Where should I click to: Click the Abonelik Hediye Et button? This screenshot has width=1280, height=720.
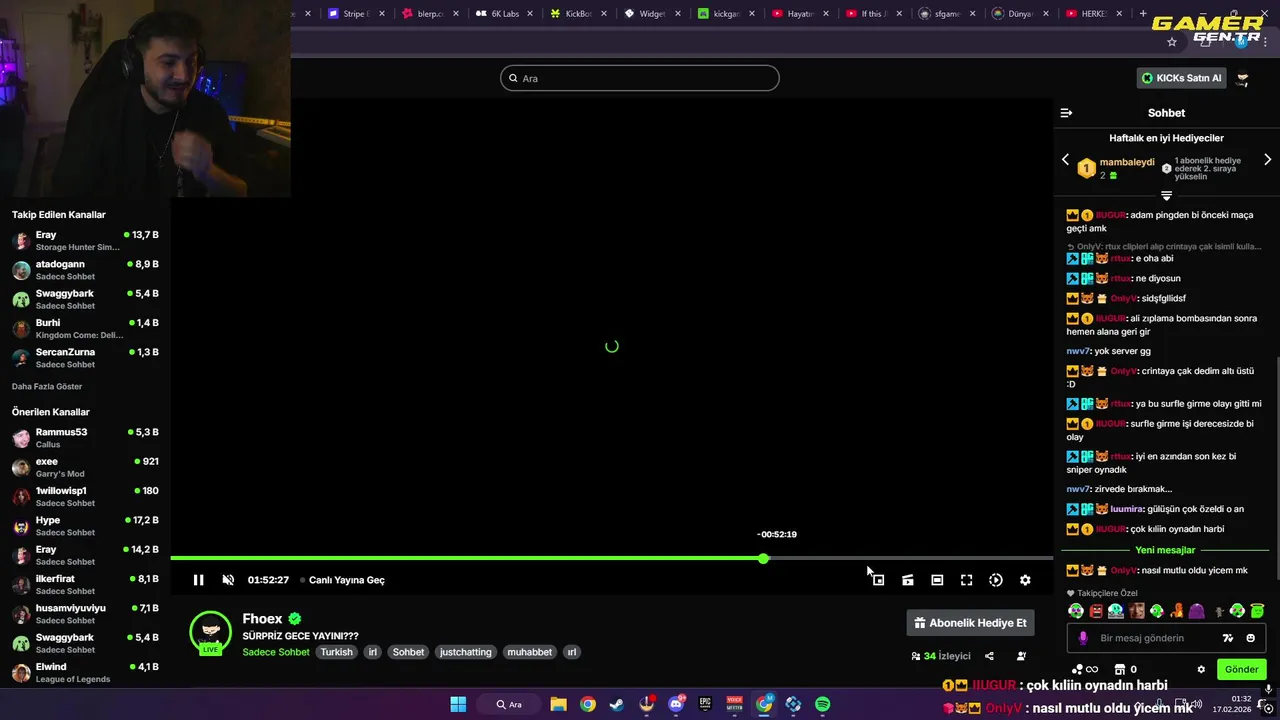(x=970, y=623)
